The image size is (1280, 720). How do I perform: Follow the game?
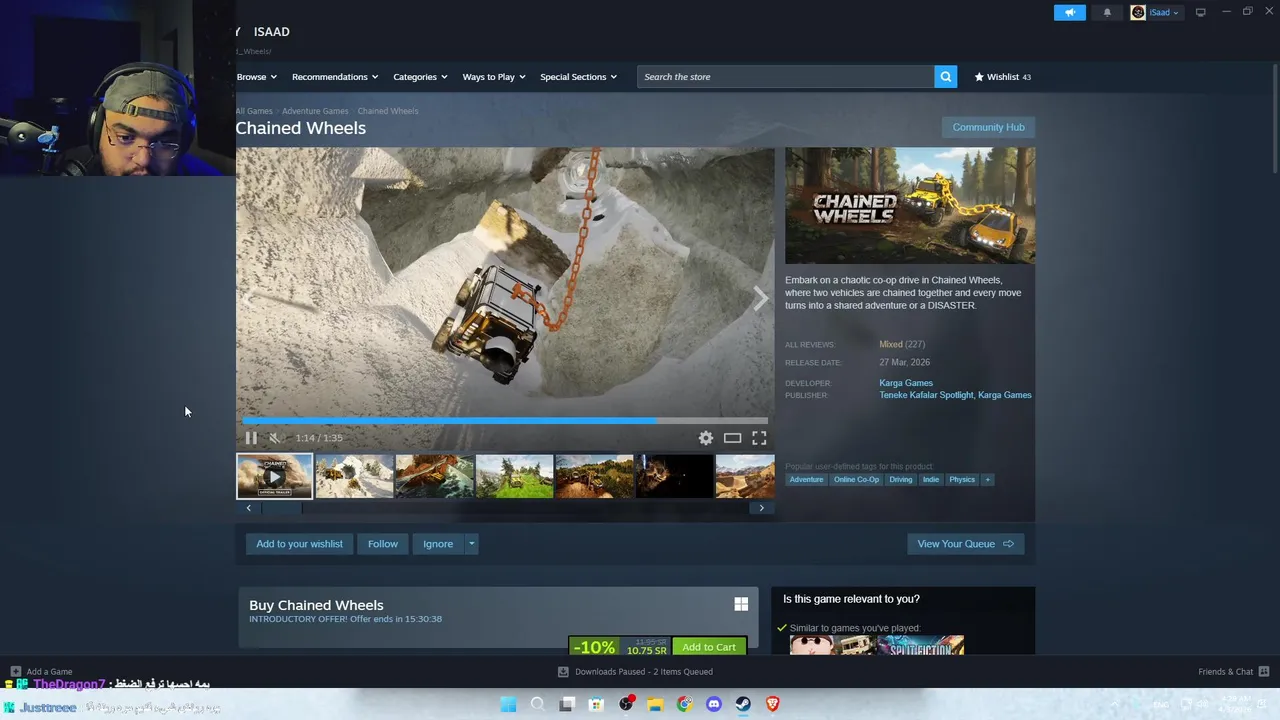(382, 544)
